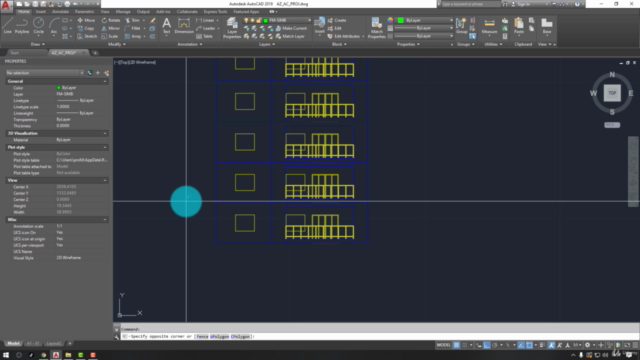Image resolution: width=640 pixels, height=360 pixels.
Task: Select the Trim tool
Action: click(x=132, y=20)
